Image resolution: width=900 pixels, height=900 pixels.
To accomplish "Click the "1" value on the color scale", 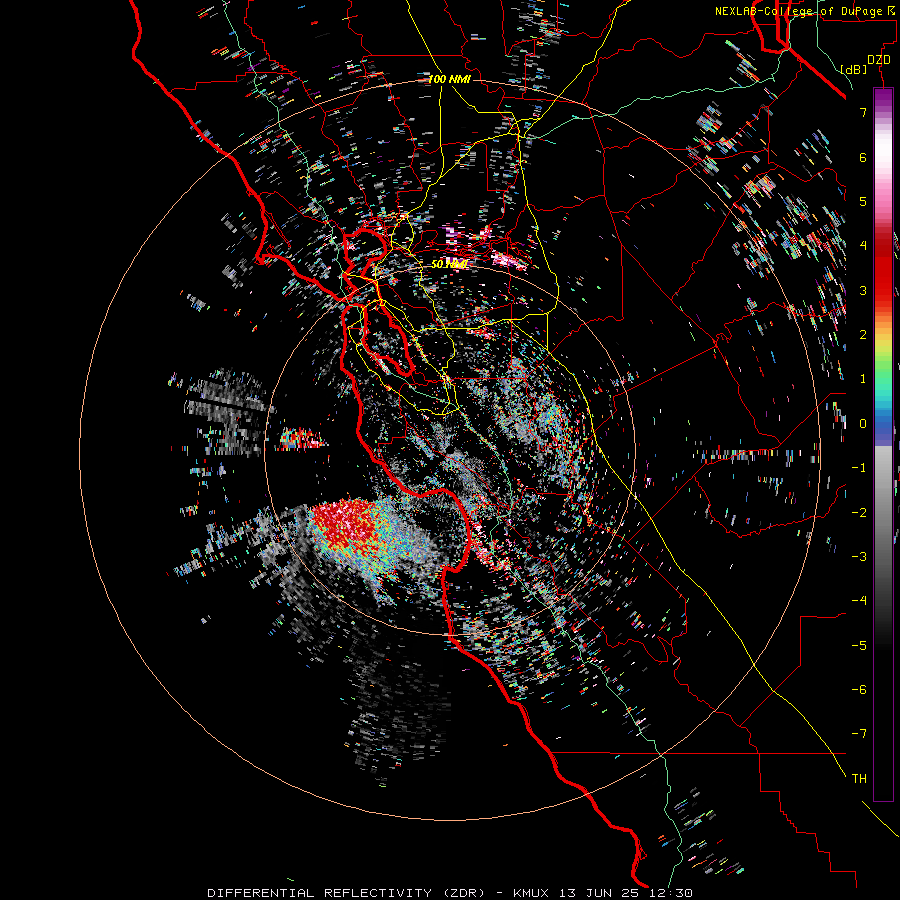I will pos(863,379).
